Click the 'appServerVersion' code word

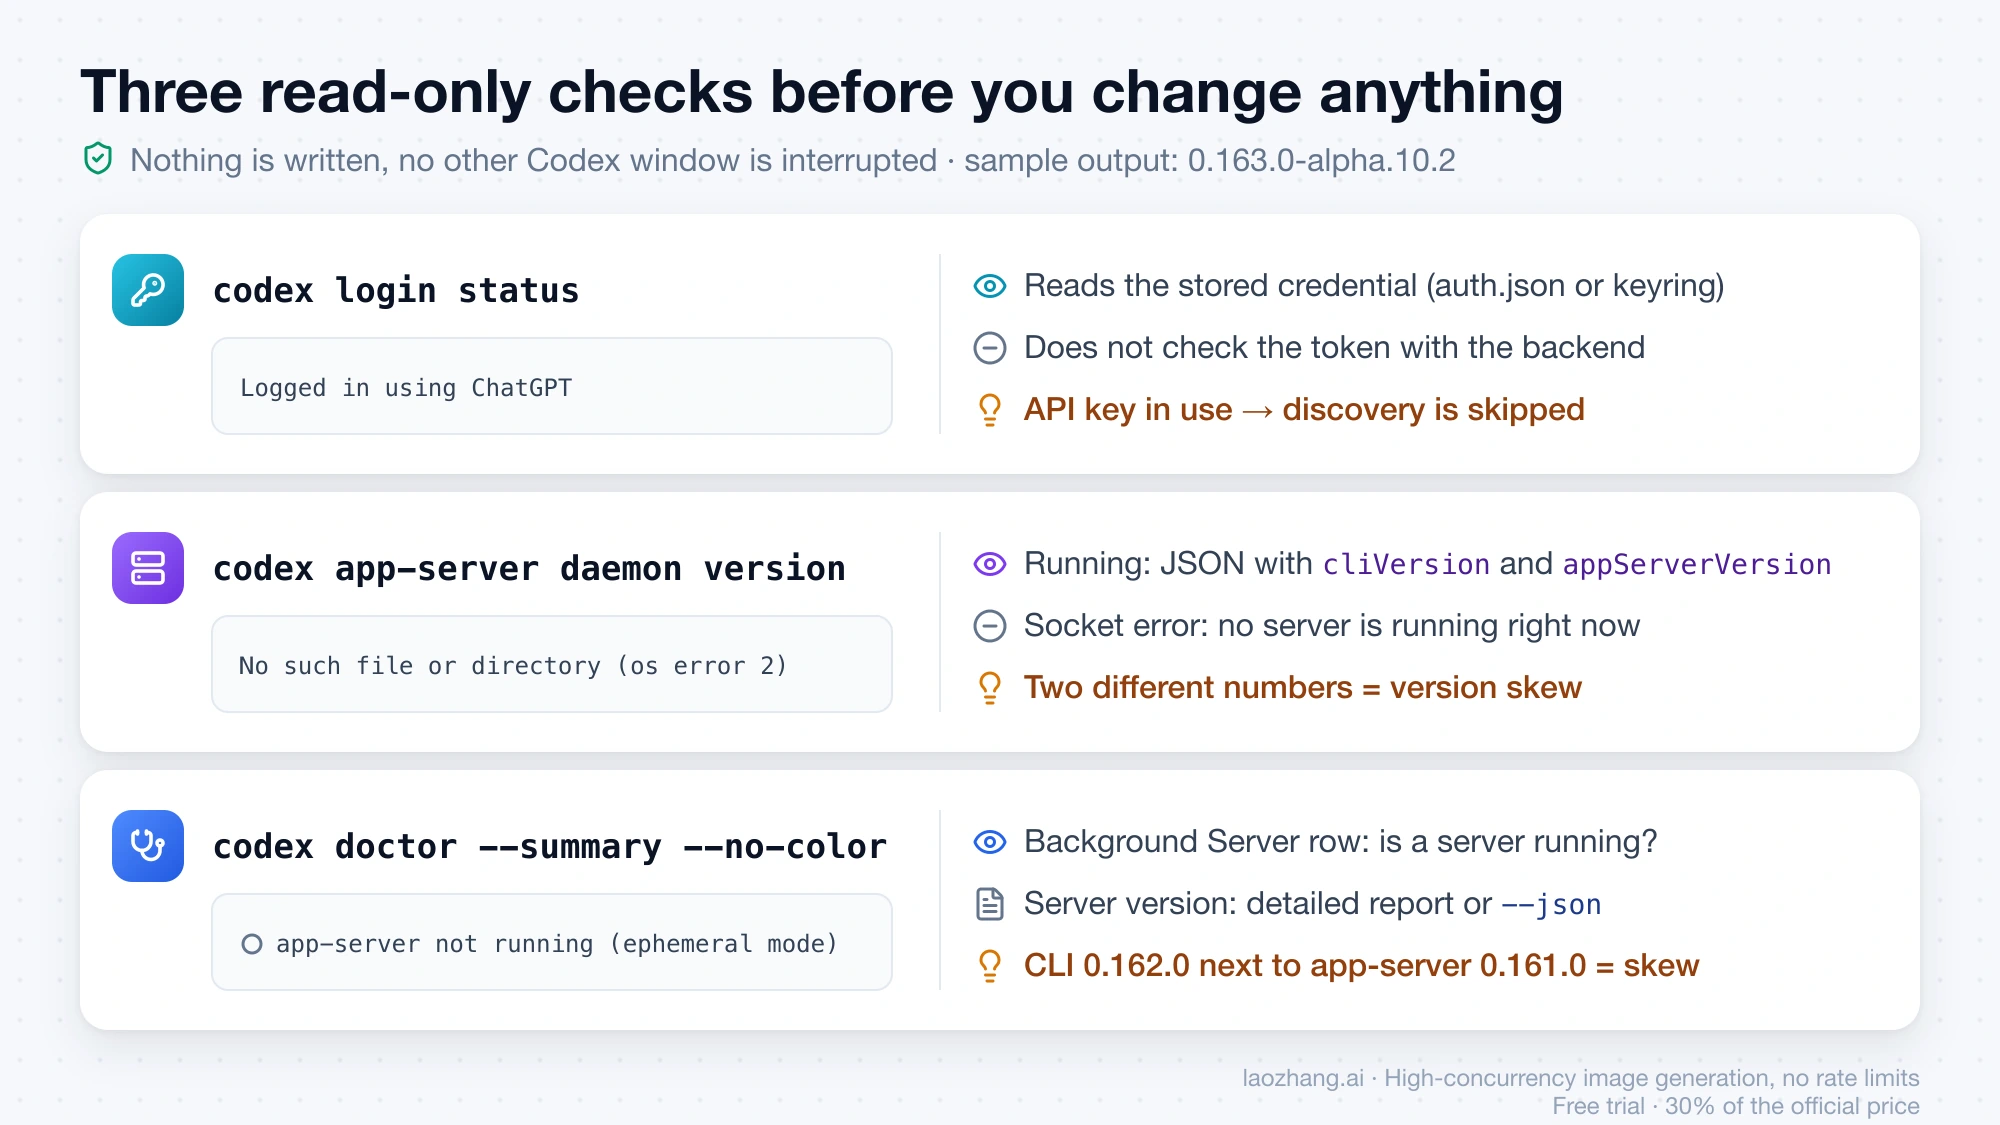click(x=1697, y=565)
